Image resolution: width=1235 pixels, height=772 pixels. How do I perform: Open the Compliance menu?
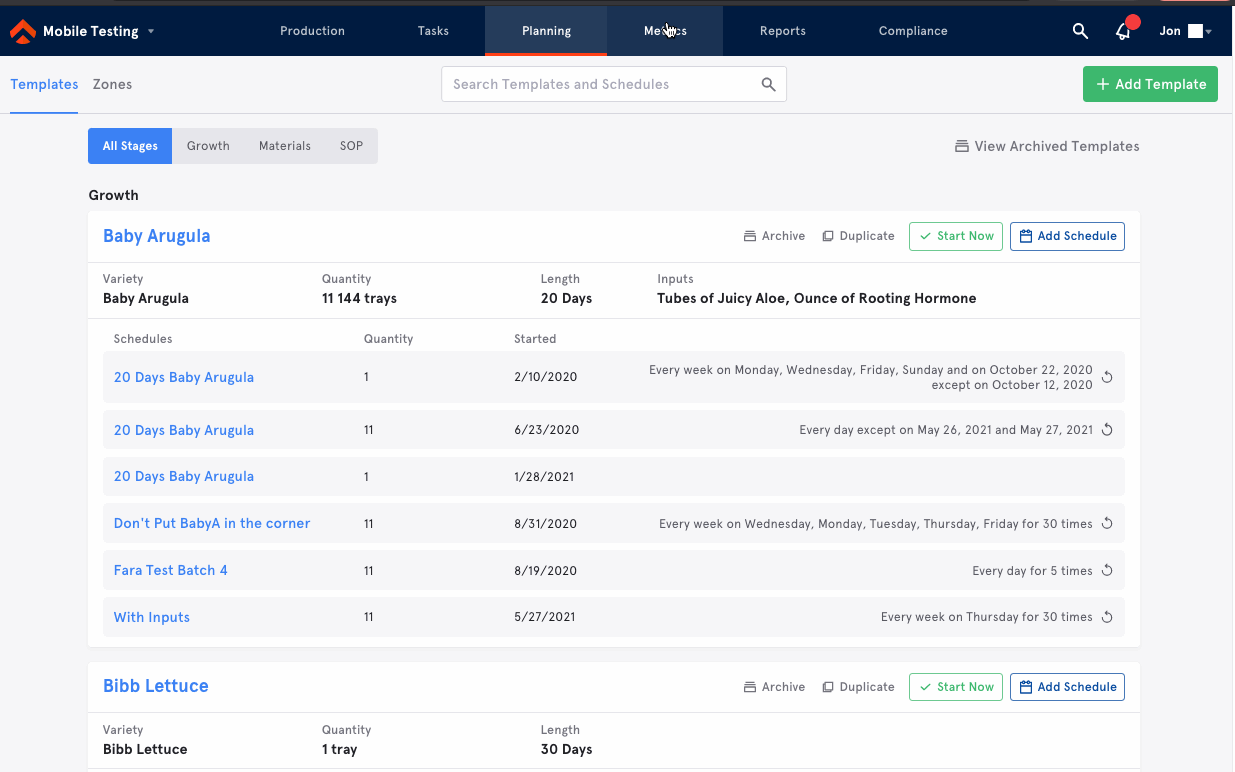point(913,31)
